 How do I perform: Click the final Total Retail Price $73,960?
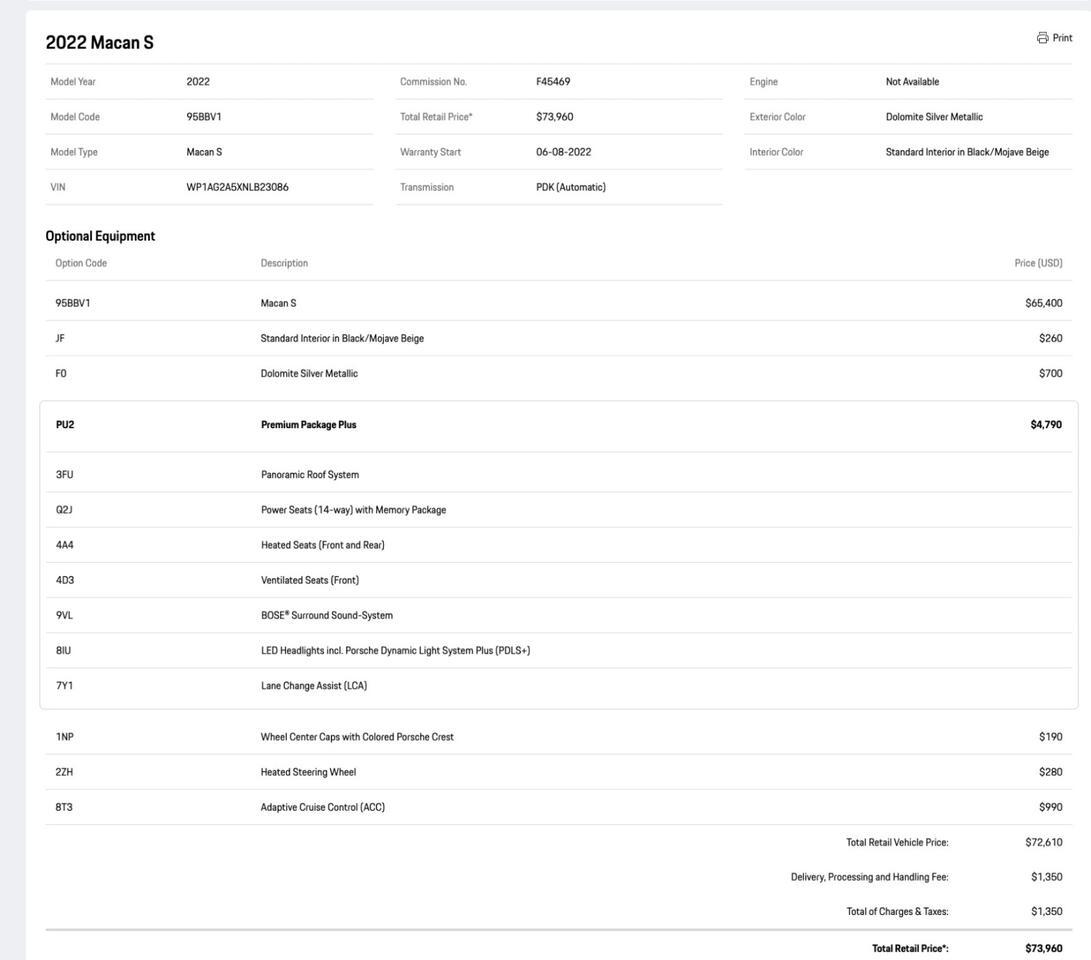pos(1044,948)
